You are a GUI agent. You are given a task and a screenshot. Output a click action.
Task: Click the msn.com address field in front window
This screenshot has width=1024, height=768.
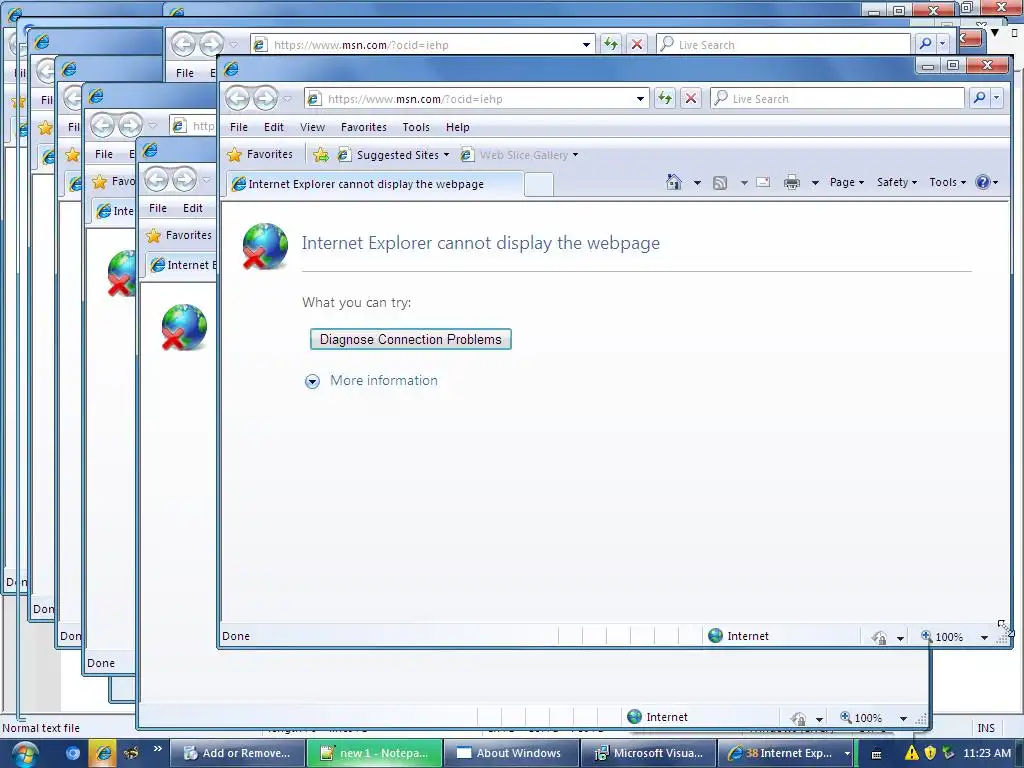tap(477, 99)
